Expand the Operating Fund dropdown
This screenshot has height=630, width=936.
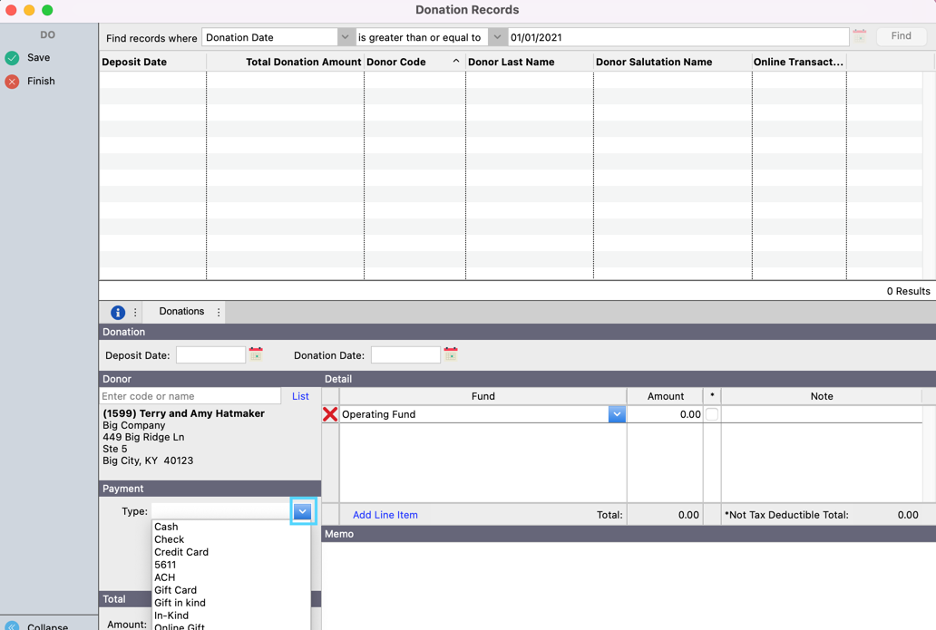click(617, 414)
